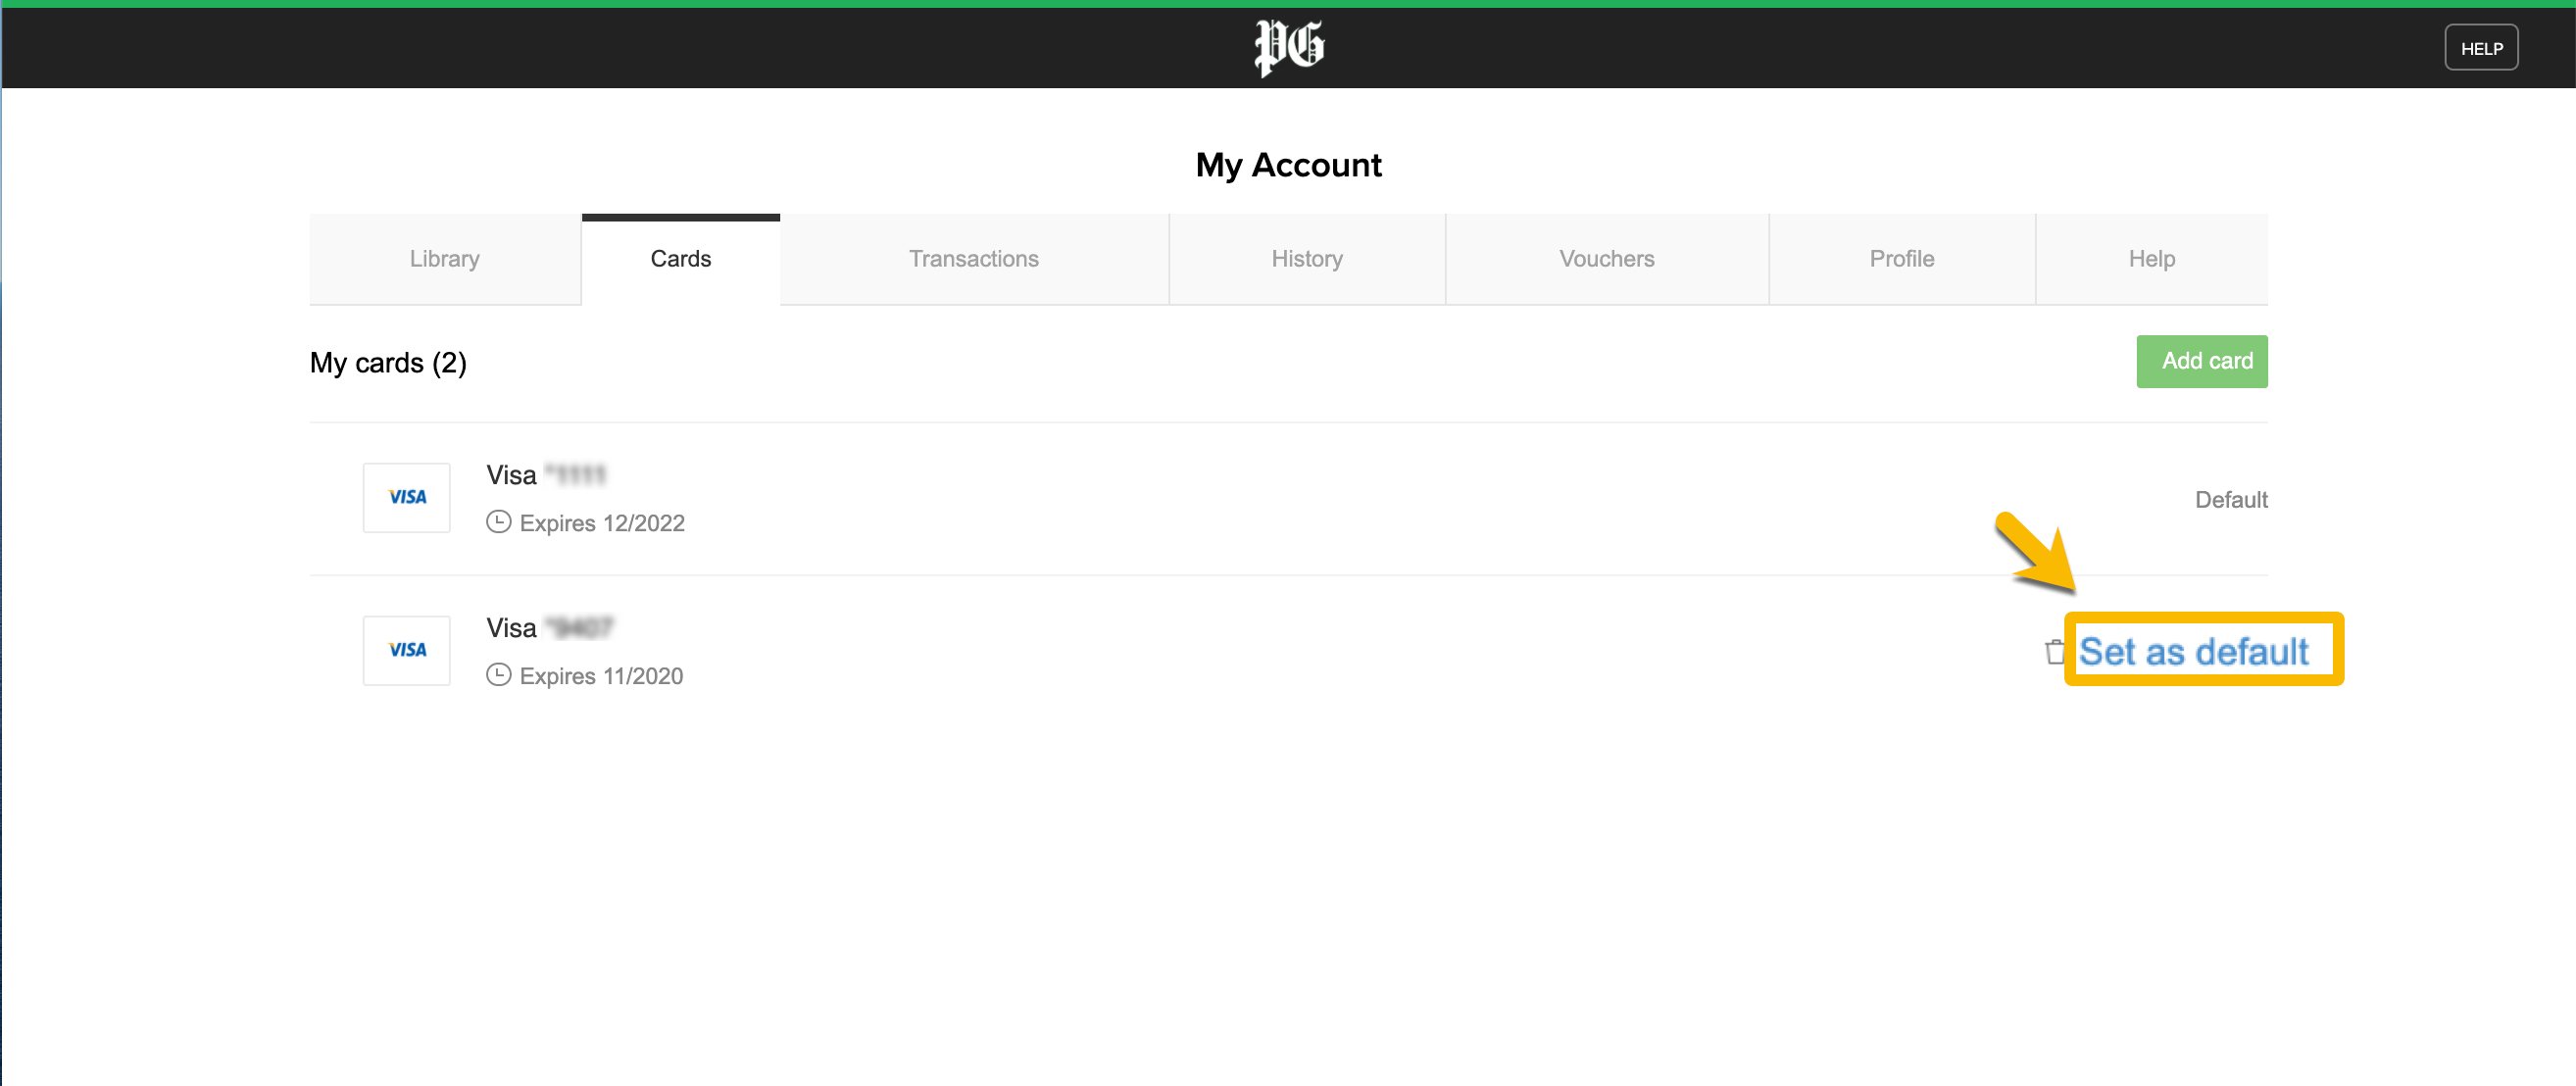Open the Profile tab
Screen dimensions: 2576x1086
[x=1902, y=259]
